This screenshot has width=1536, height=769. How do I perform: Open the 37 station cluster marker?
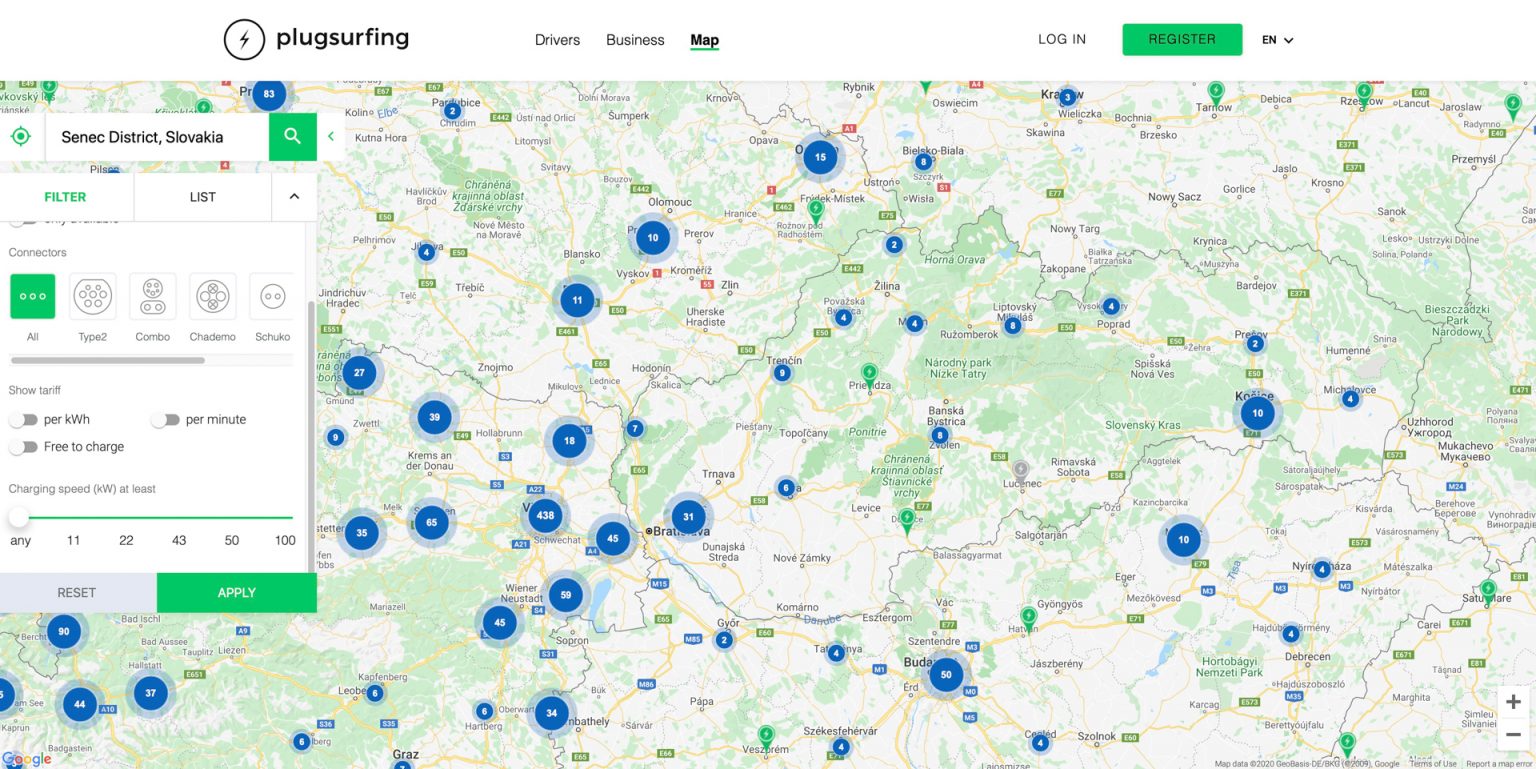click(151, 693)
